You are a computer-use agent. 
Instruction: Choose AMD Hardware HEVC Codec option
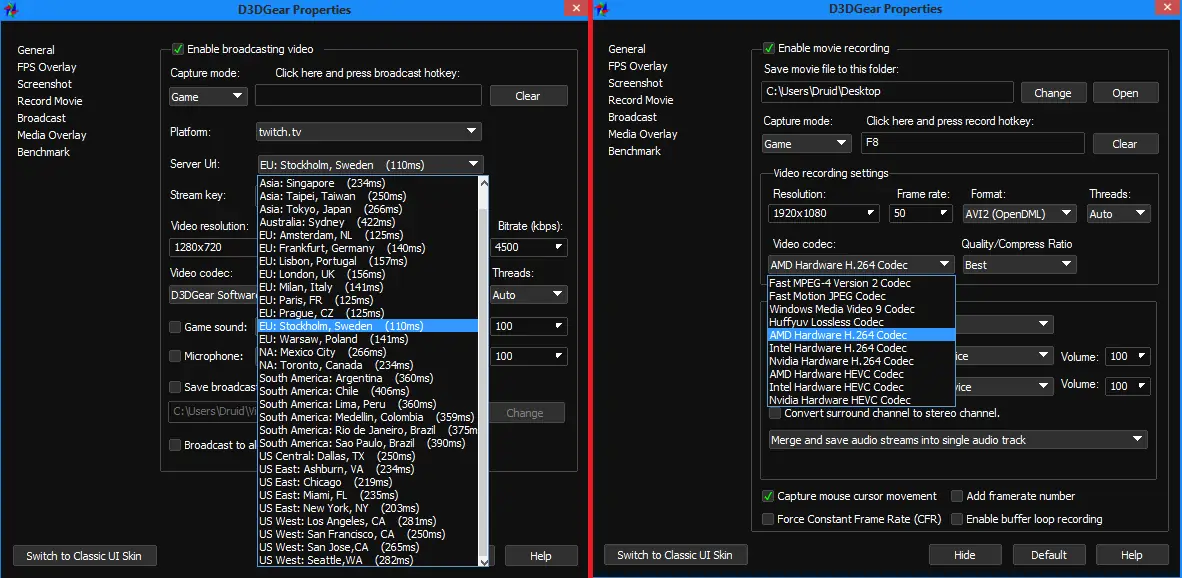coord(861,374)
